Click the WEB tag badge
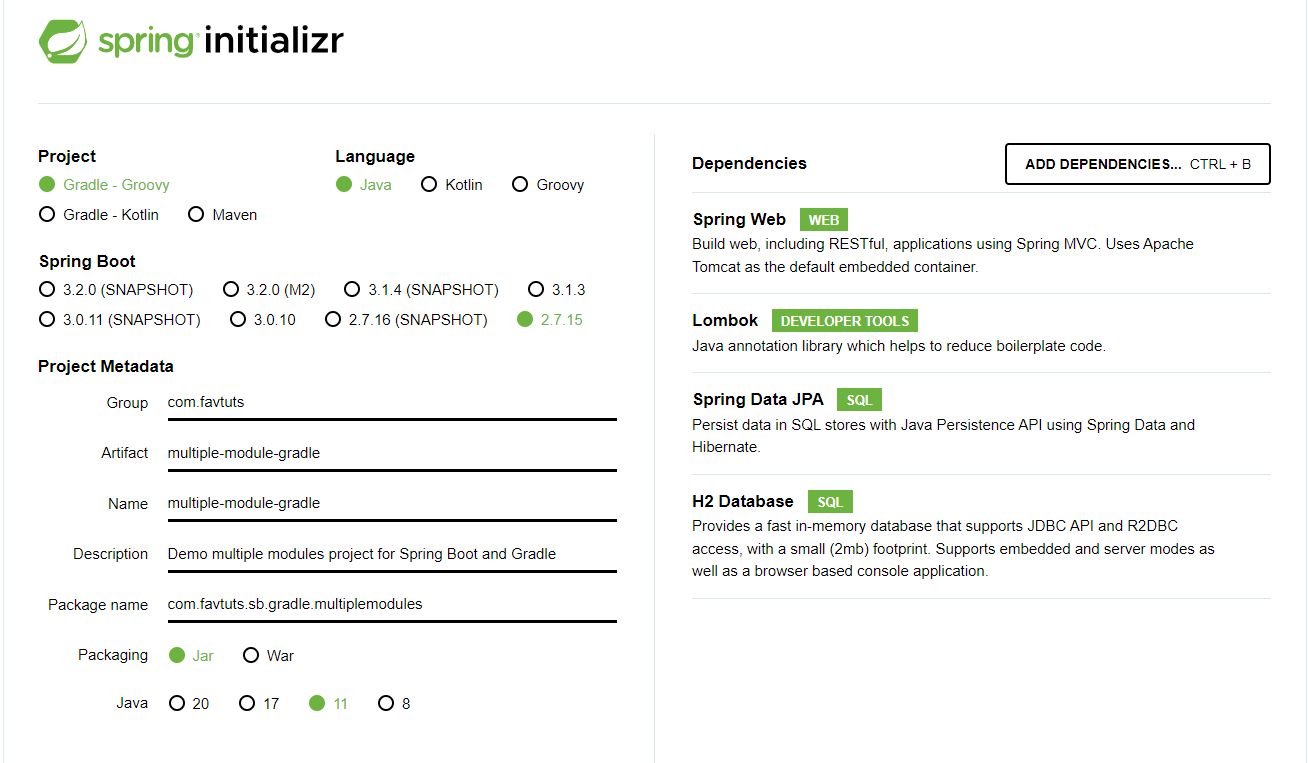The height and width of the screenshot is (763, 1308). [824, 220]
